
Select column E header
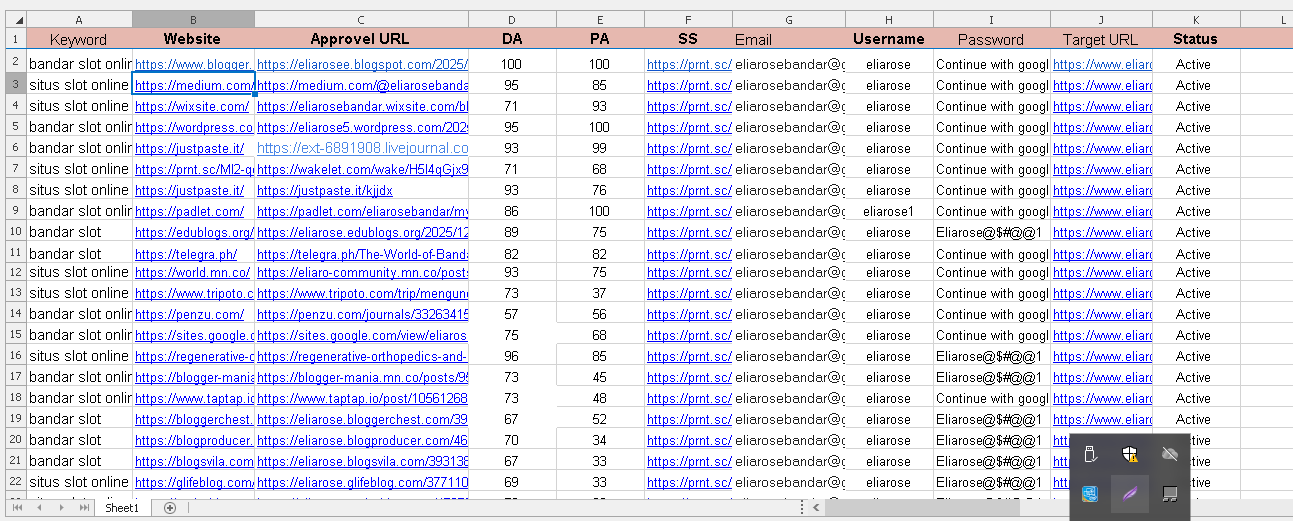600,20
